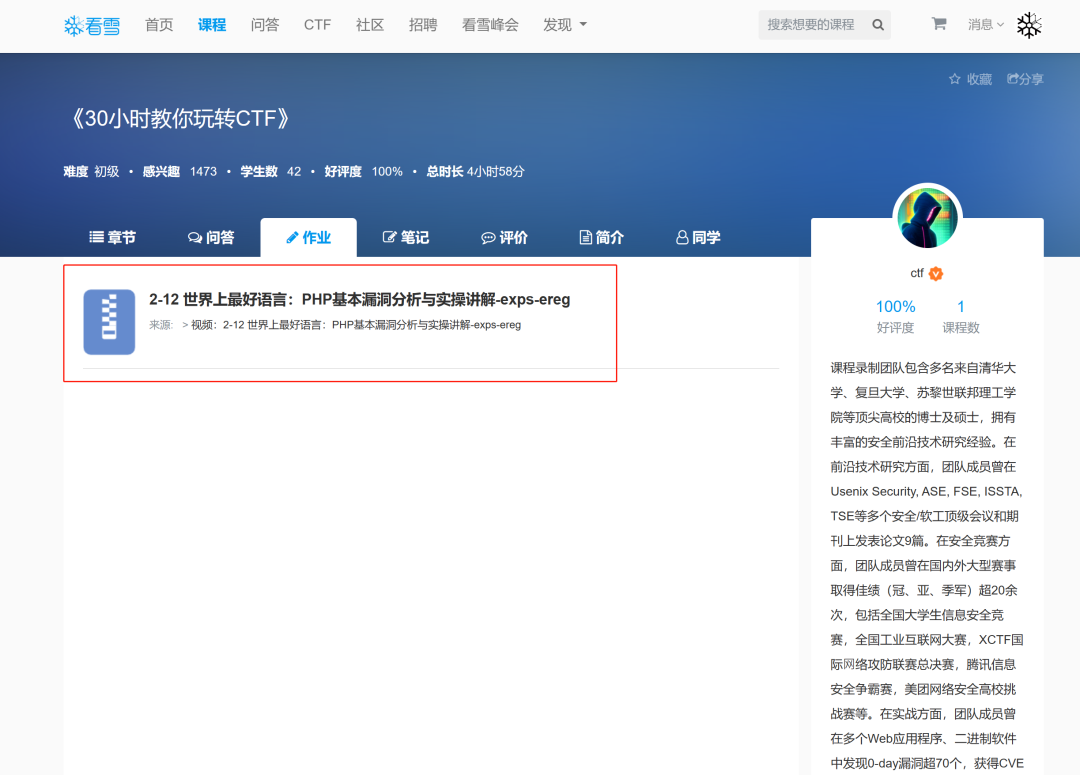Click the 看雪 snowflake logo
This screenshot has width=1080, height=775.
[x=92, y=25]
